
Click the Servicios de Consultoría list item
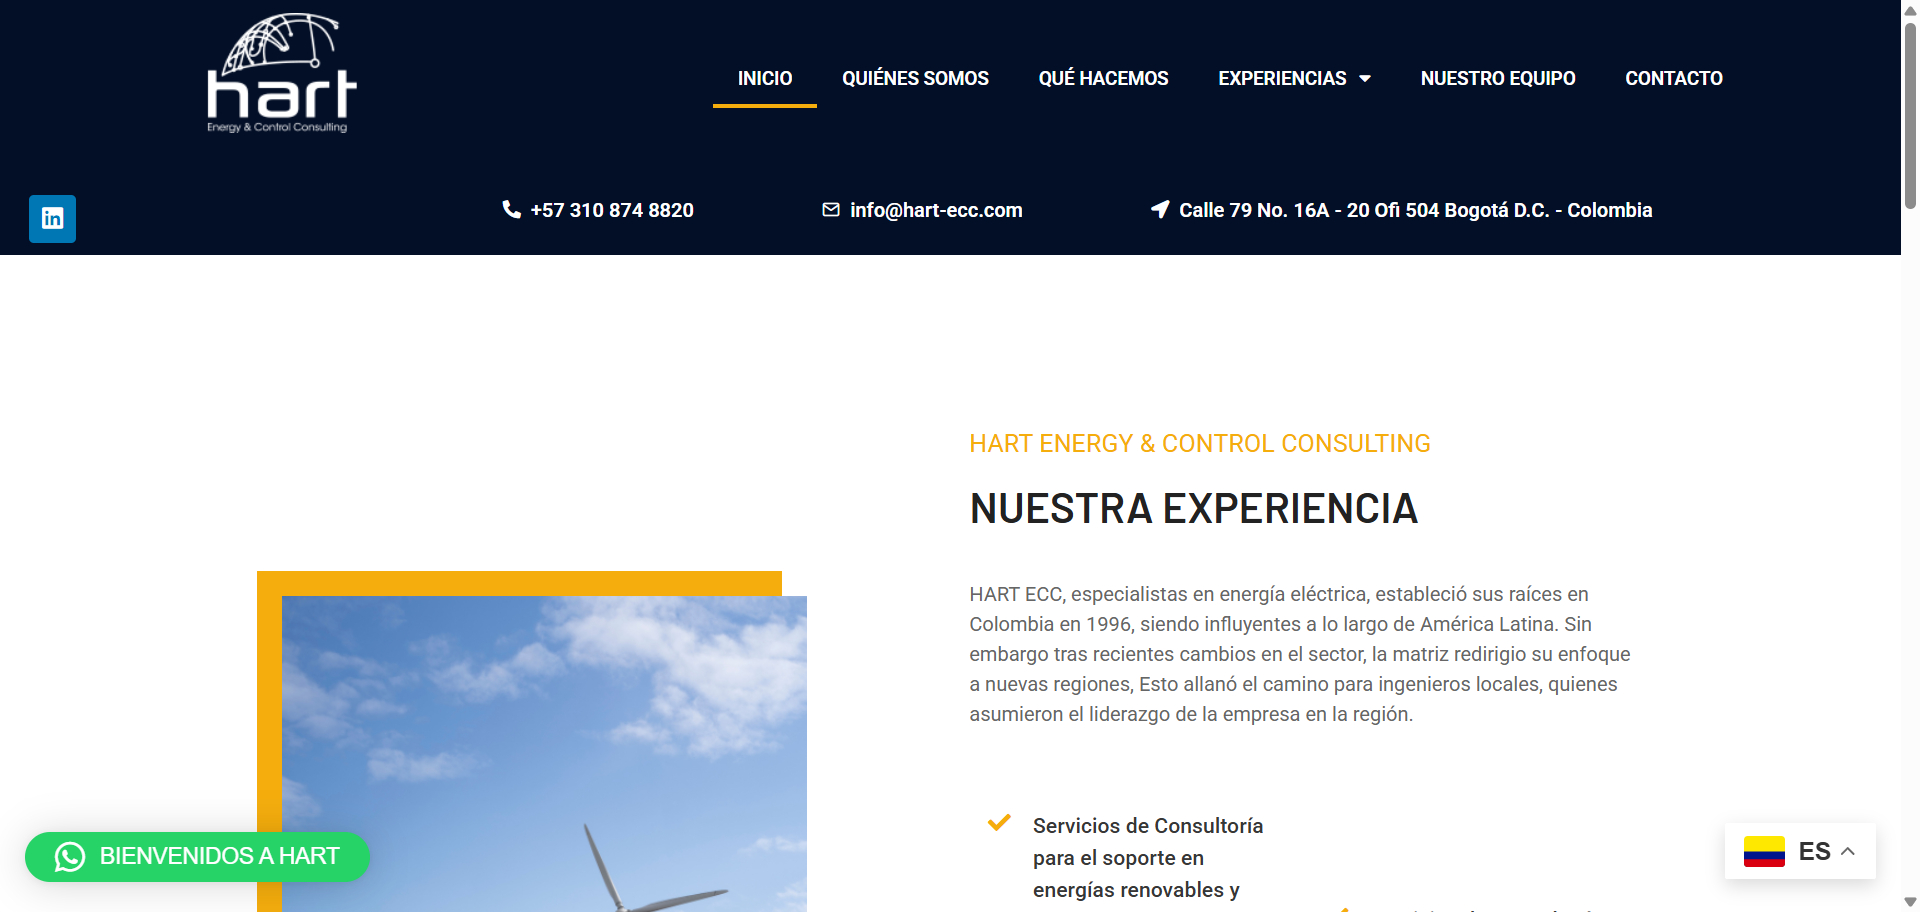tap(1148, 858)
